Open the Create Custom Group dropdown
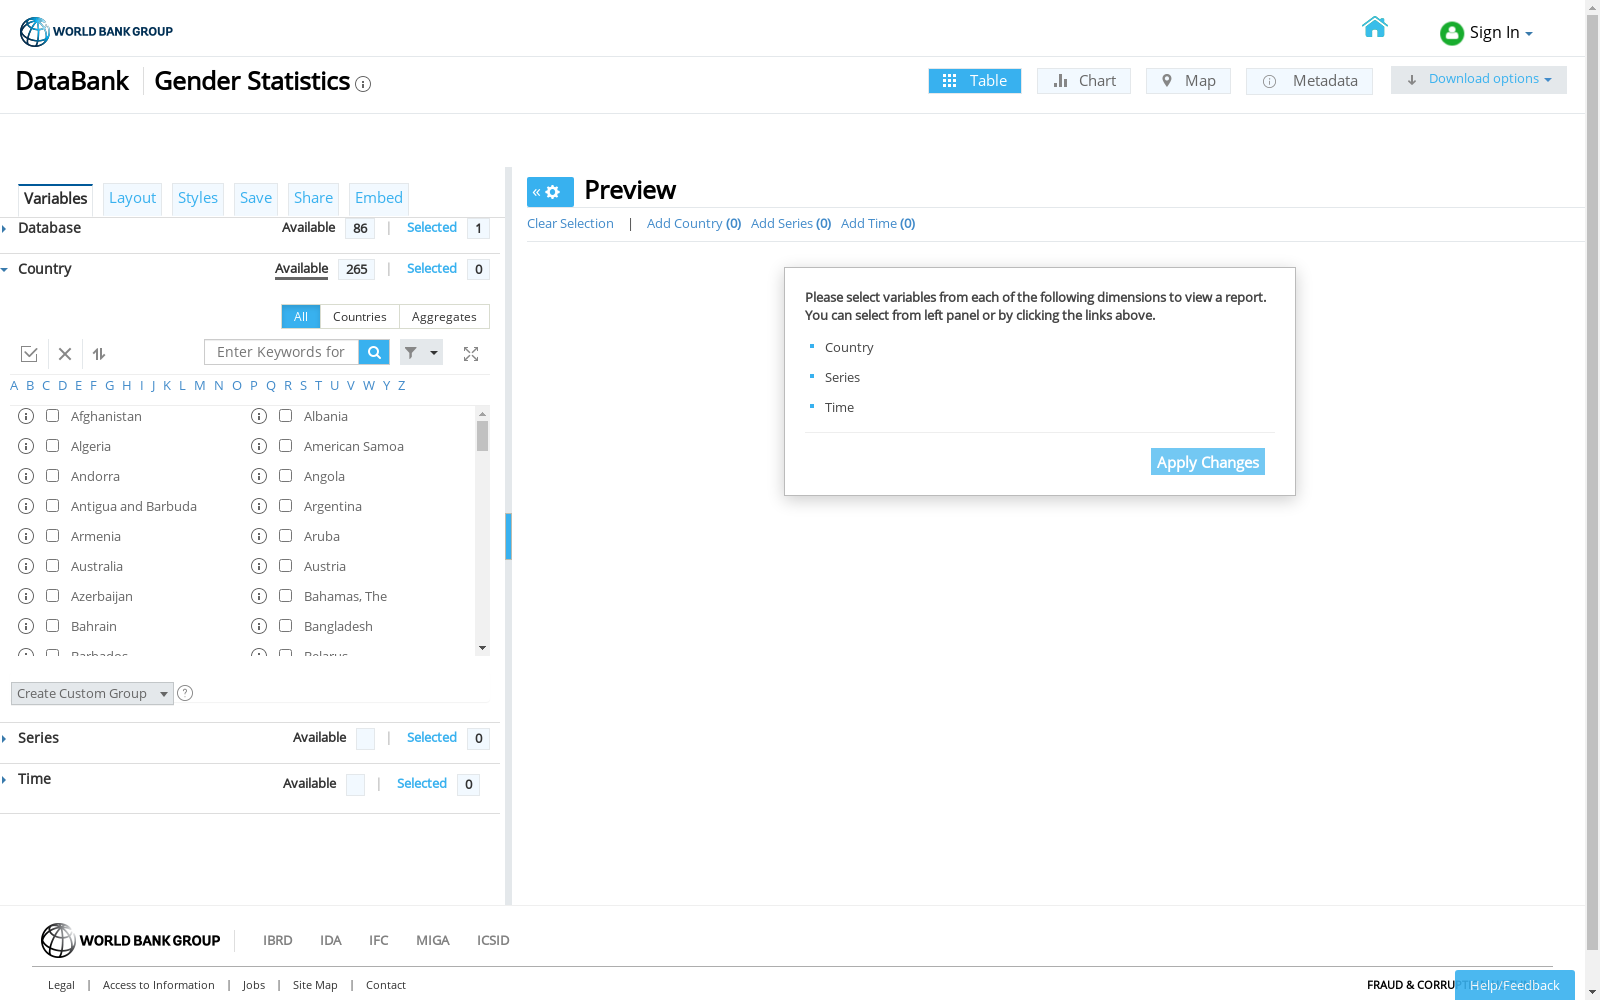Screen dimensions: 1600x1000 [x=92, y=693]
